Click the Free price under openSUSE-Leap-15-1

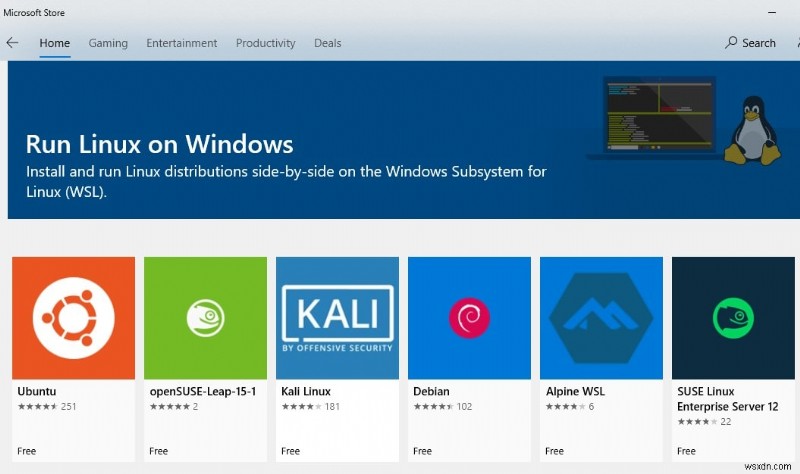point(158,451)
